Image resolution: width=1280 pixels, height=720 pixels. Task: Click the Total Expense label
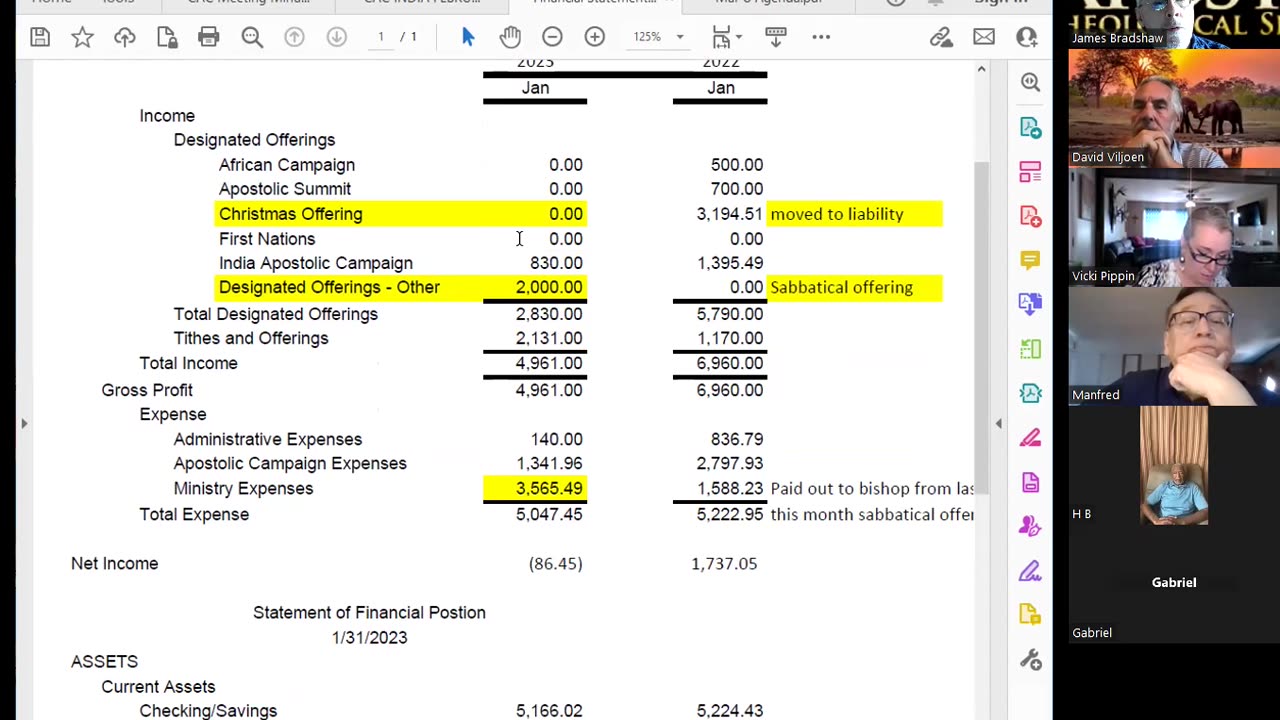[194, 514]
